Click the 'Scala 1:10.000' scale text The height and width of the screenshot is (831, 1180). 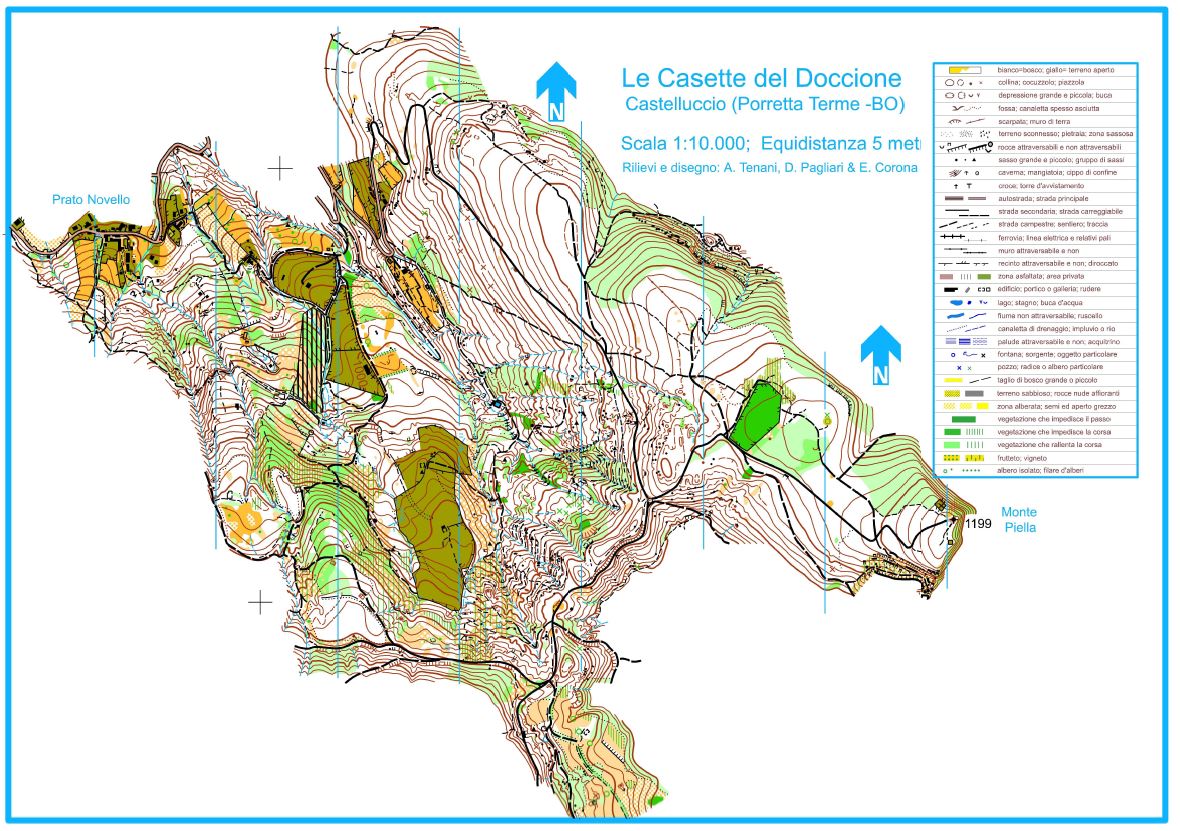point(684,142)
